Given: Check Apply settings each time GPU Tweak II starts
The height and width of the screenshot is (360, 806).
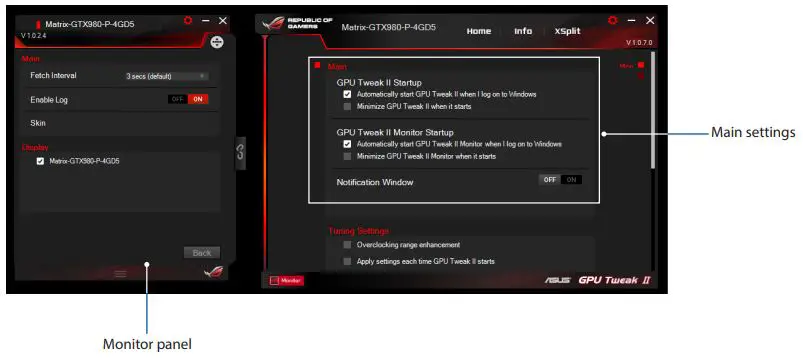Looking at the screenshot, I should pyautogui.click(x=347, y=261).
